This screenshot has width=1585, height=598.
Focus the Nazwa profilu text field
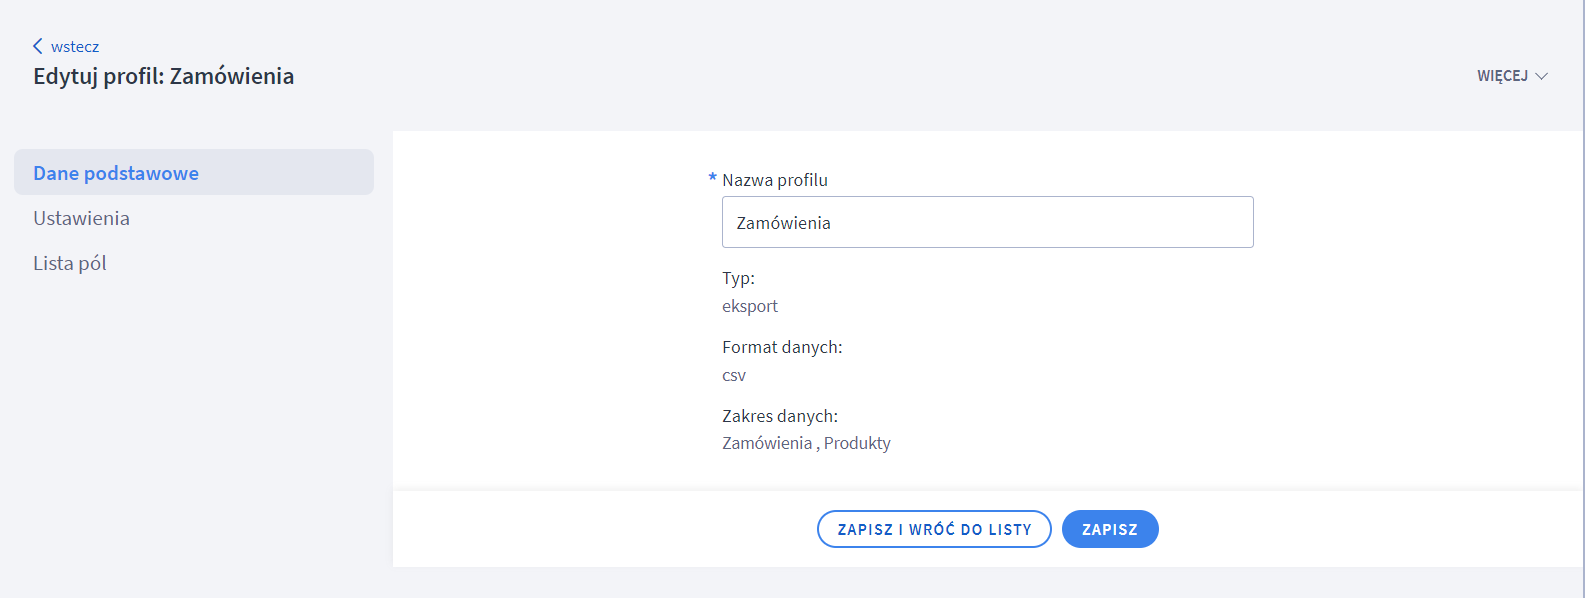(987, 222)
